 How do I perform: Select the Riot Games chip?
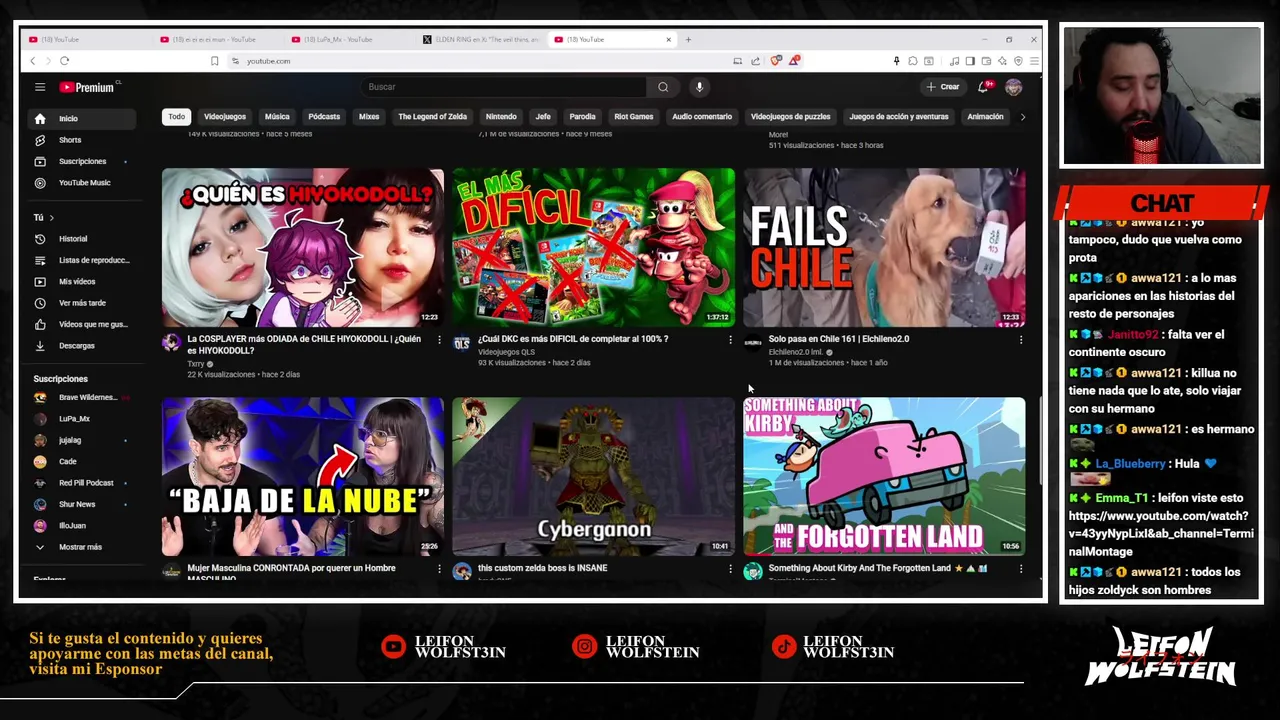click(x=633, y=117)
